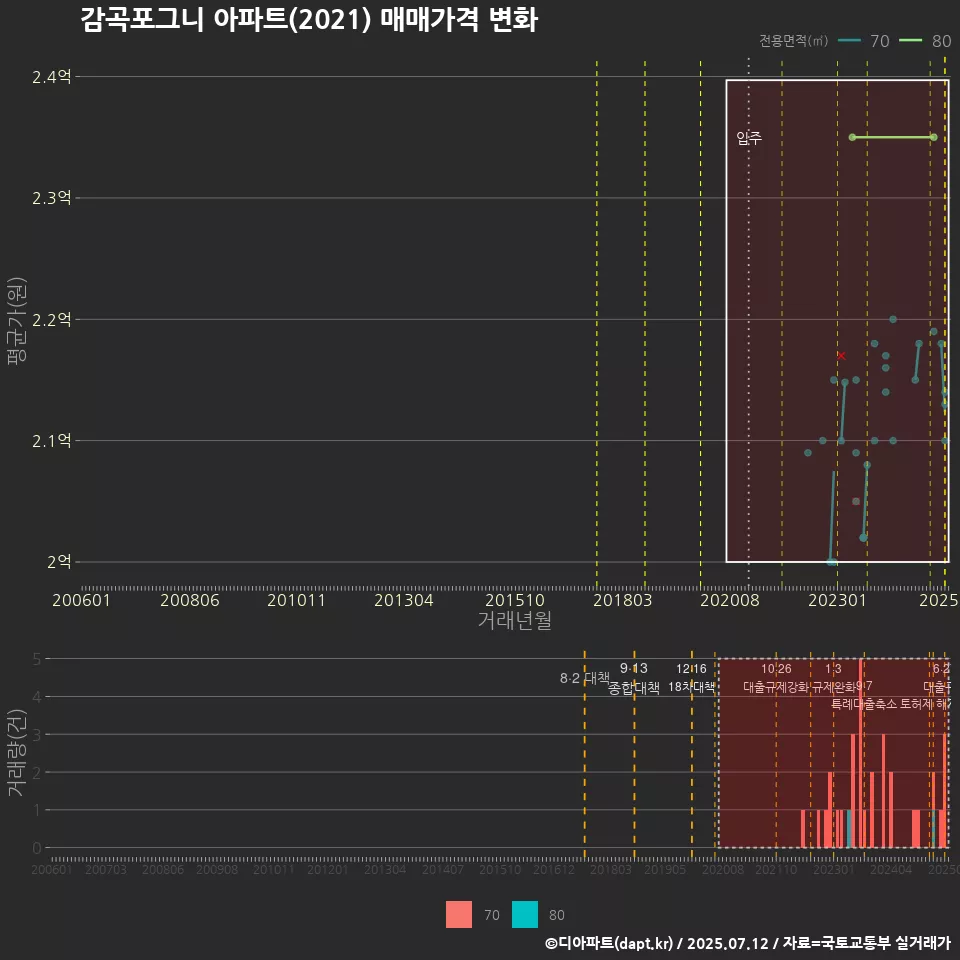Click the red x marker on the price chart
The image size is (960, 960).
[841, 356]
